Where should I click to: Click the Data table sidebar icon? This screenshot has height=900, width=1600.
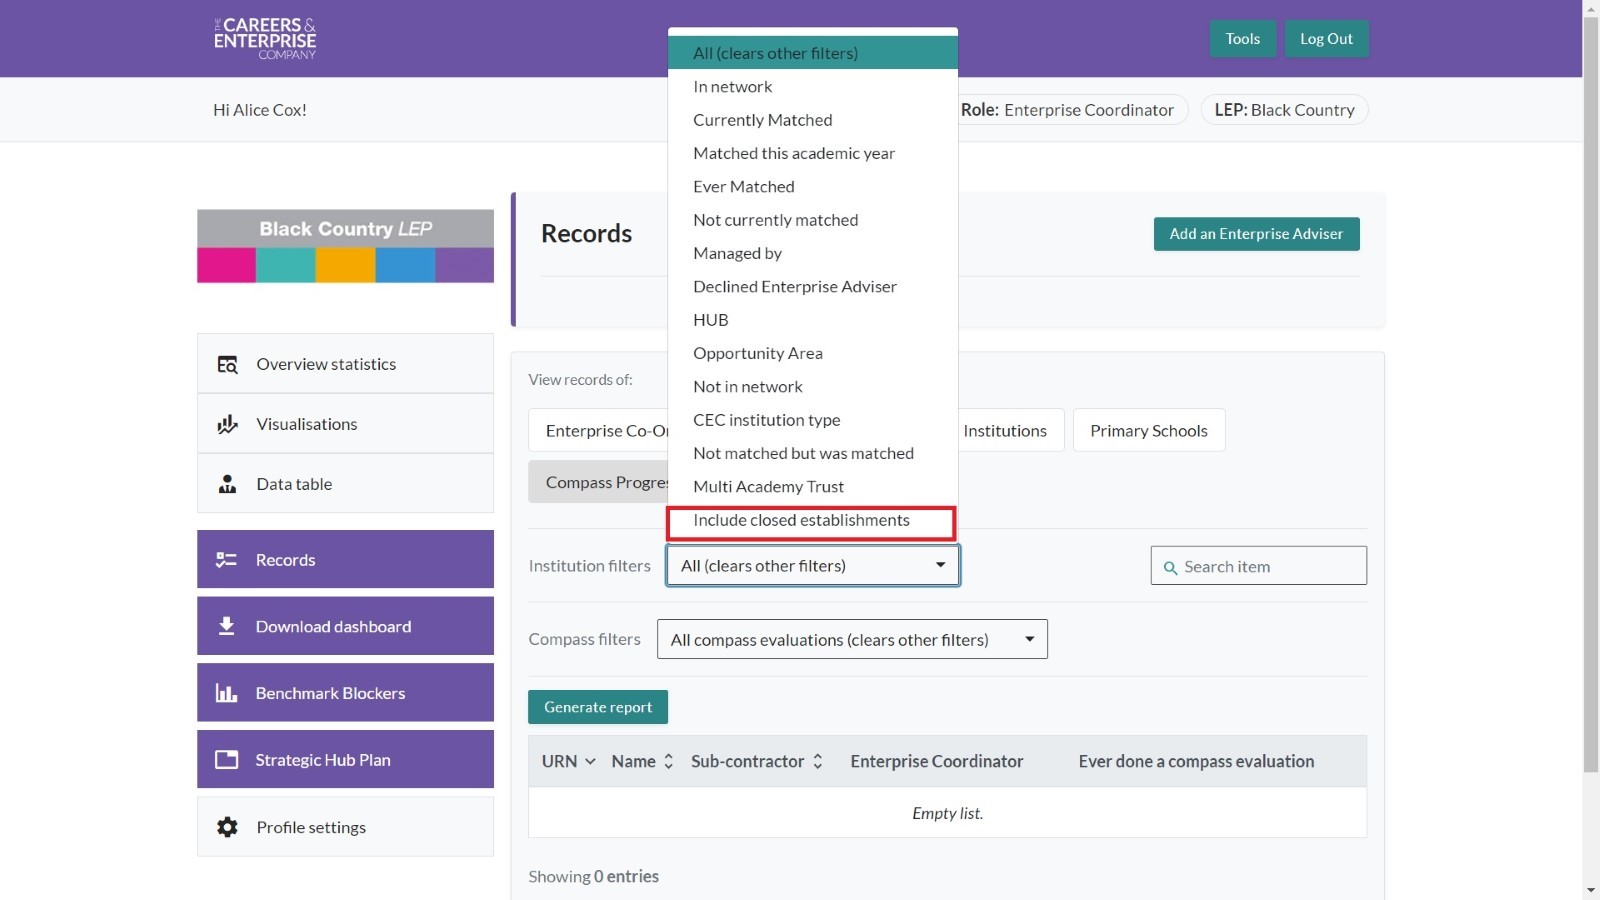228,484
